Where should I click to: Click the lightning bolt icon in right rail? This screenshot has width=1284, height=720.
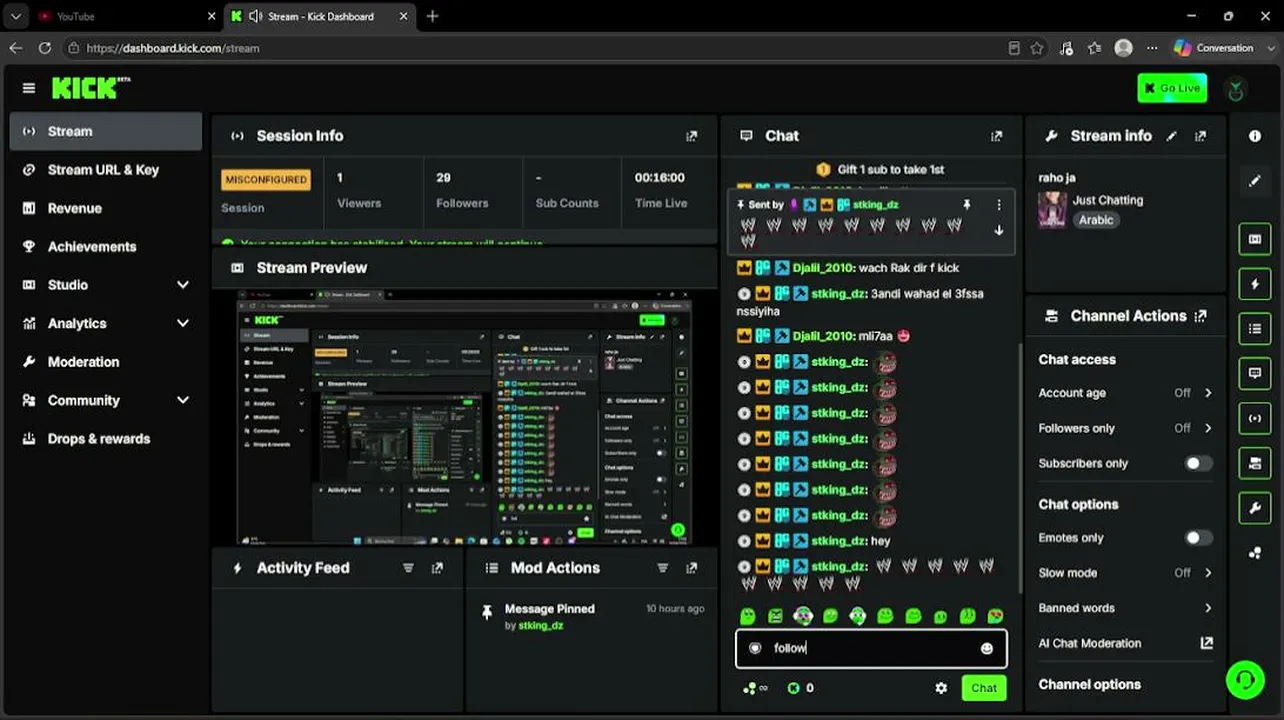coord(1255,284)
